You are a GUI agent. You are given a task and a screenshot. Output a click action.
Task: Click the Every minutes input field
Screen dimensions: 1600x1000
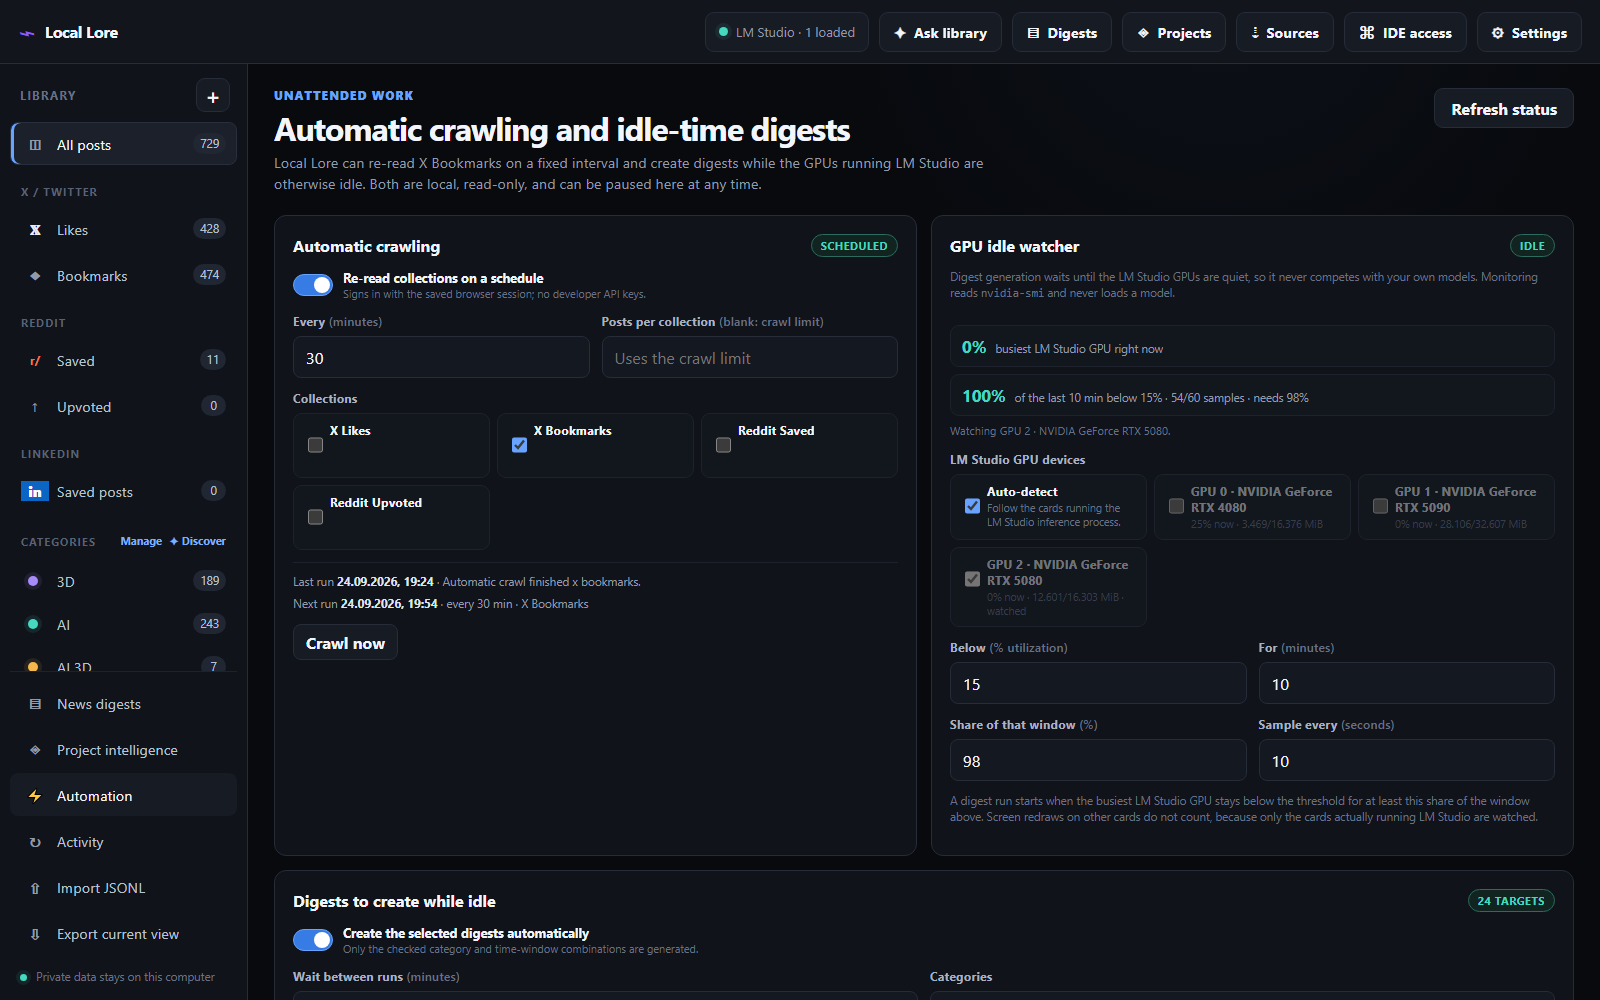(441, 358)
